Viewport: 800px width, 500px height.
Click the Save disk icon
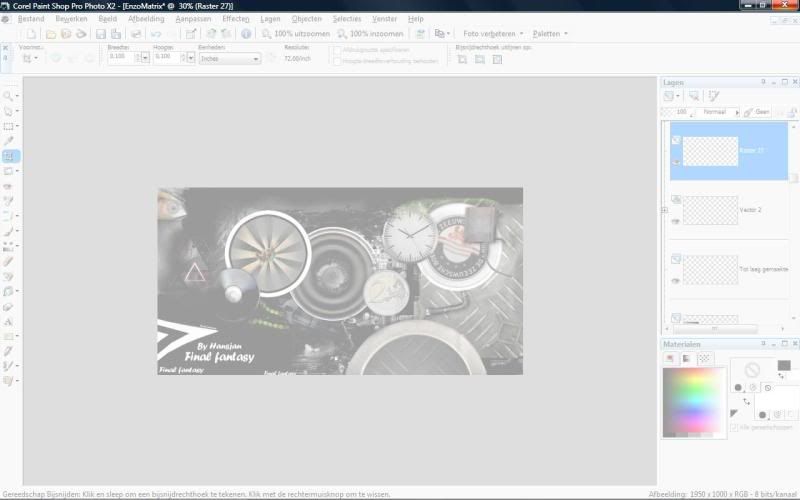(101, 34)
